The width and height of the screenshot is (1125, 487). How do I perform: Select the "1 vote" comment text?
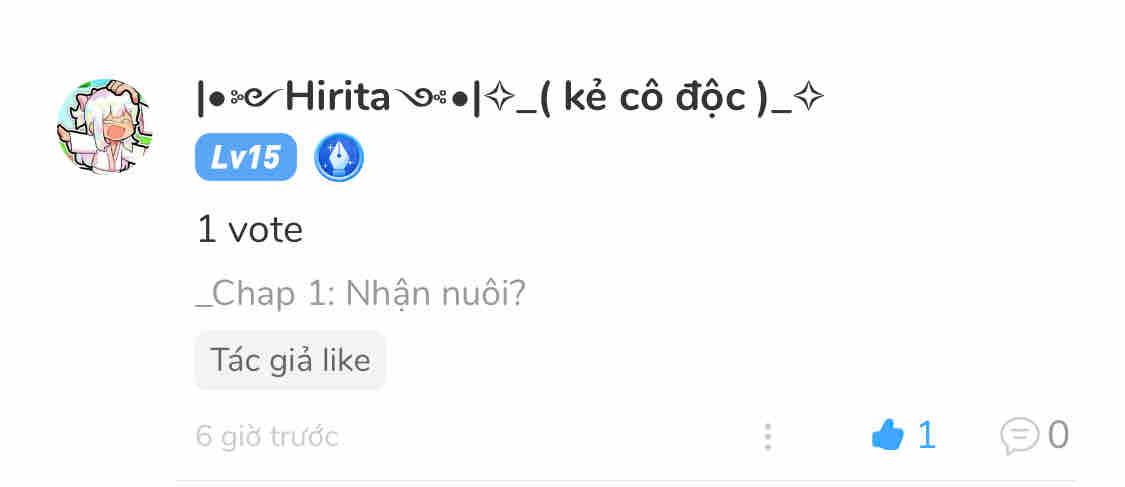point(250,230)
